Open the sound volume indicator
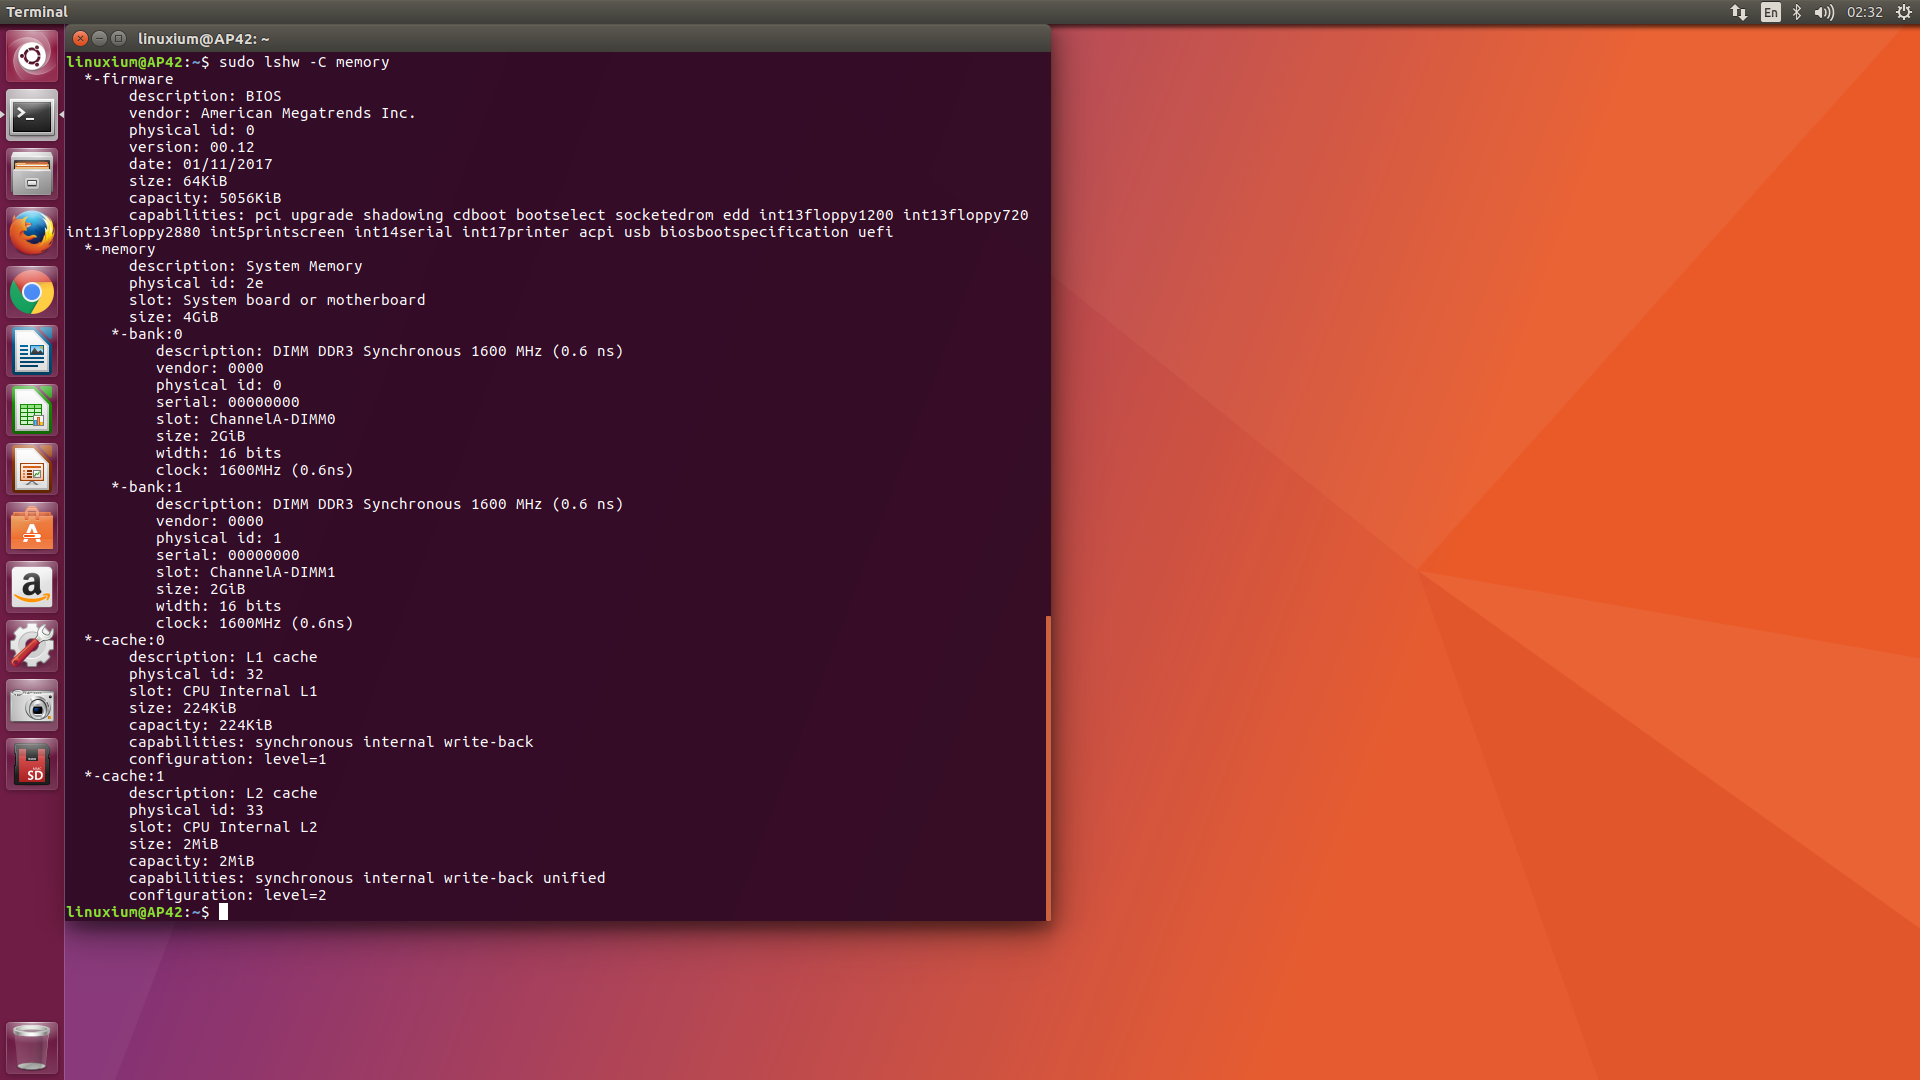Screen dimensions: 1920x1080 (1825, 12)
